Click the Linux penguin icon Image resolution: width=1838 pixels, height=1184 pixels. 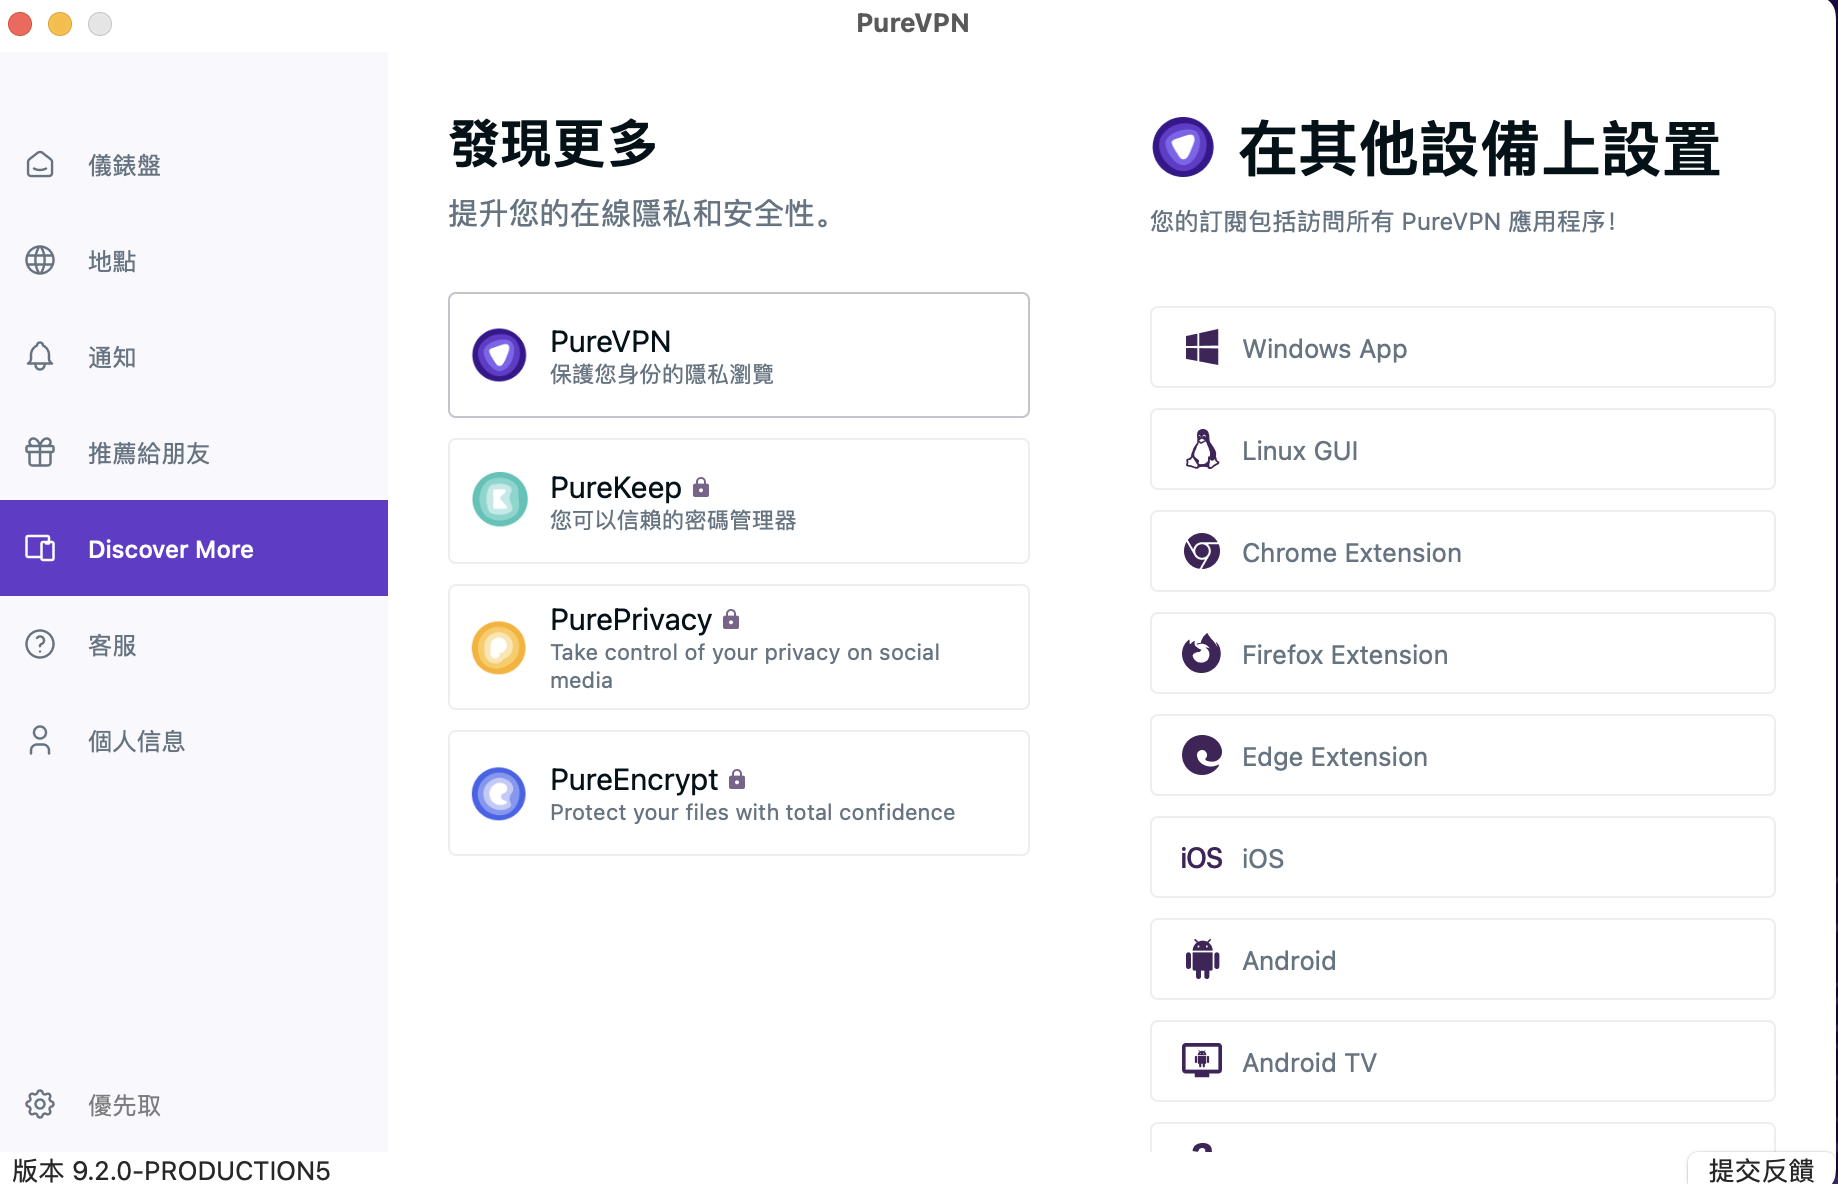pos(1202,449)
